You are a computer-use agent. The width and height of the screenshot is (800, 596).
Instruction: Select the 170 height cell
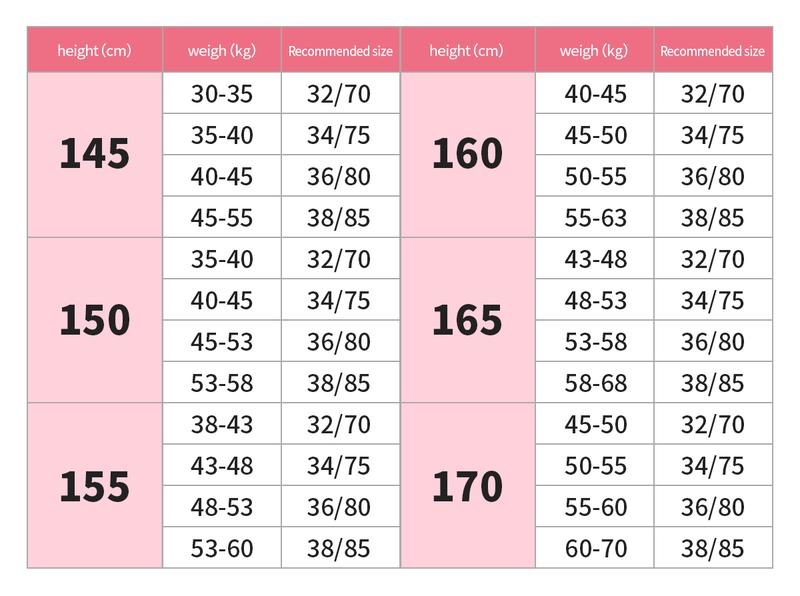pyautogui.click(x=468, y=485)
